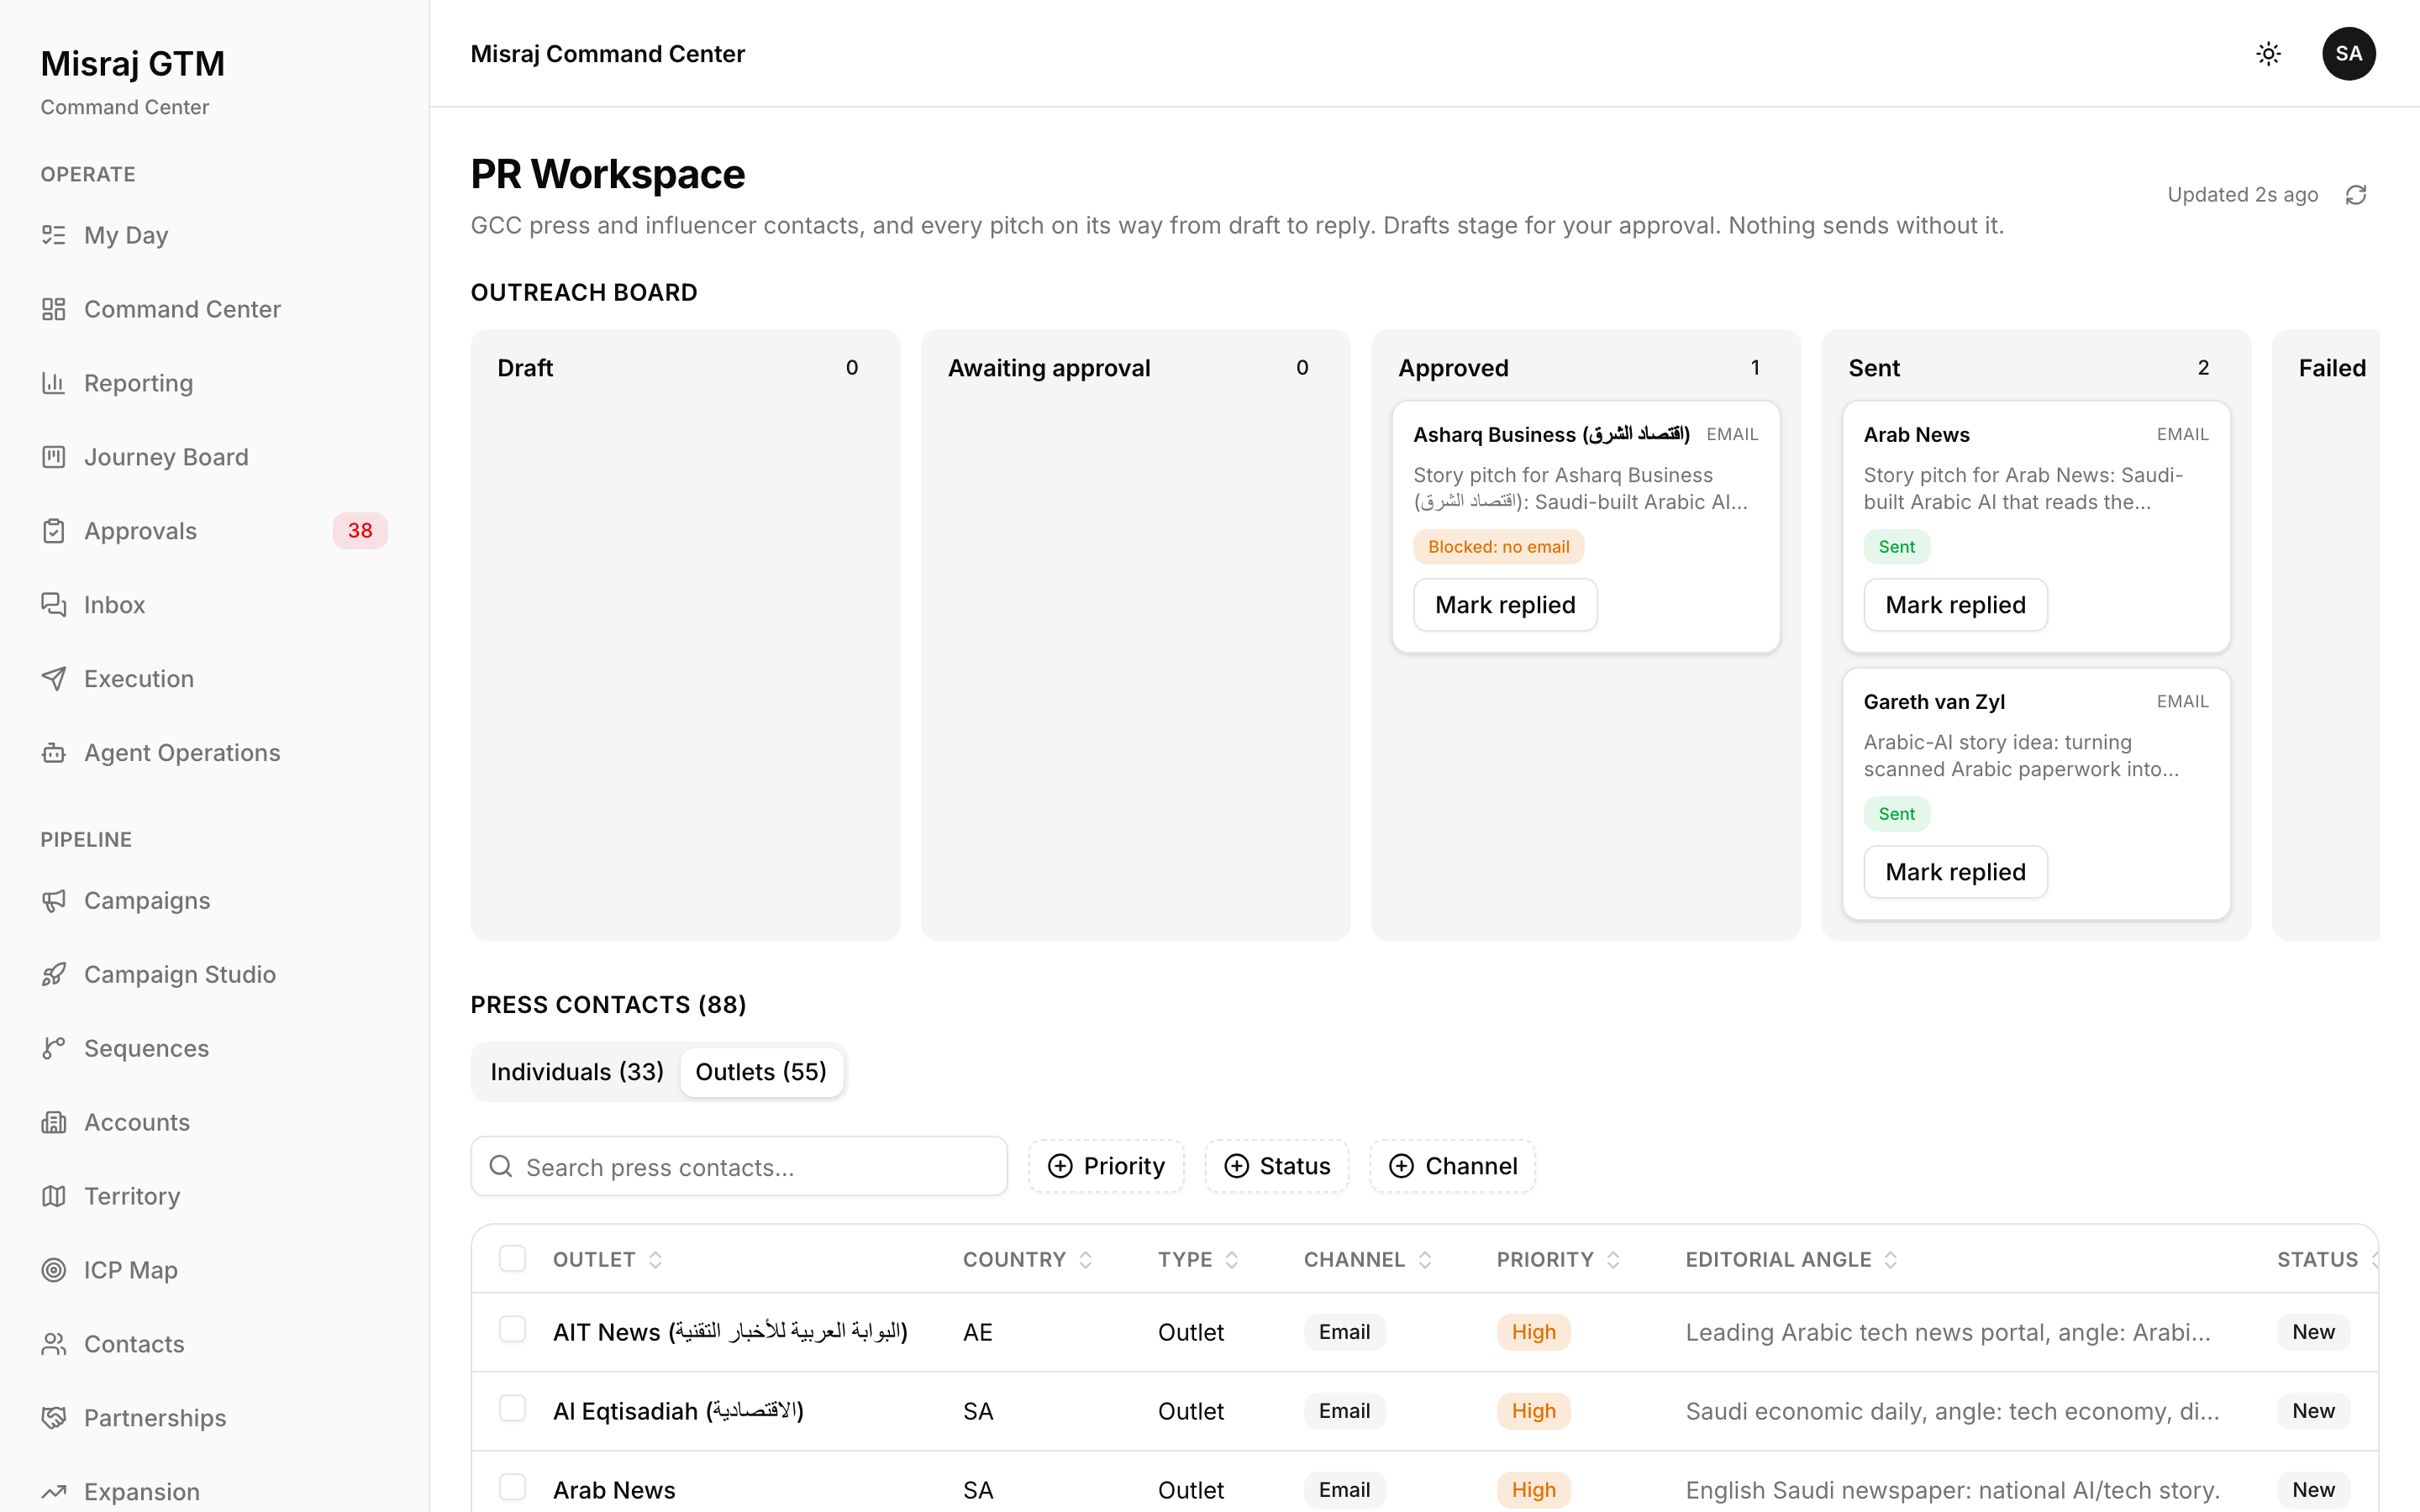Click the New status in Al Eqtisadiah row
This screenshot has width=2420, height=1512.
click(x=2313, y=1411)
